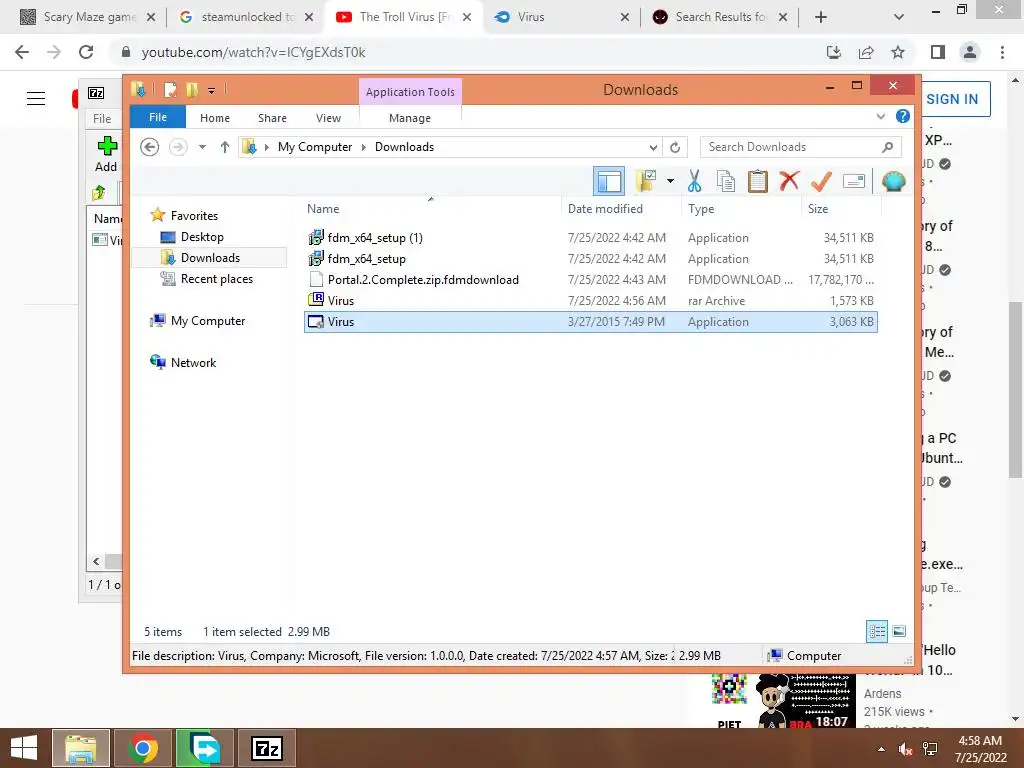This screenshot has height=768, width=1024.
Task: Click the orange checkmark Properties icon
Action: pos(821,181)
